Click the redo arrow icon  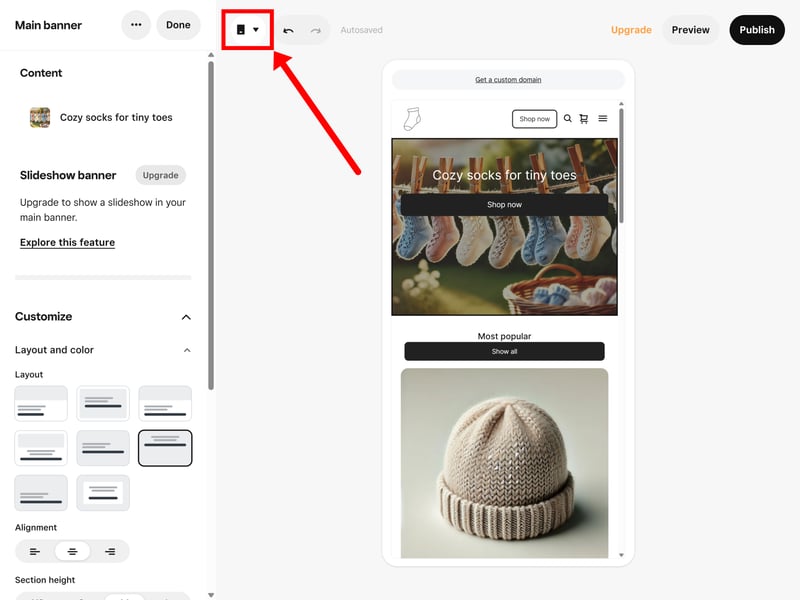316,30
